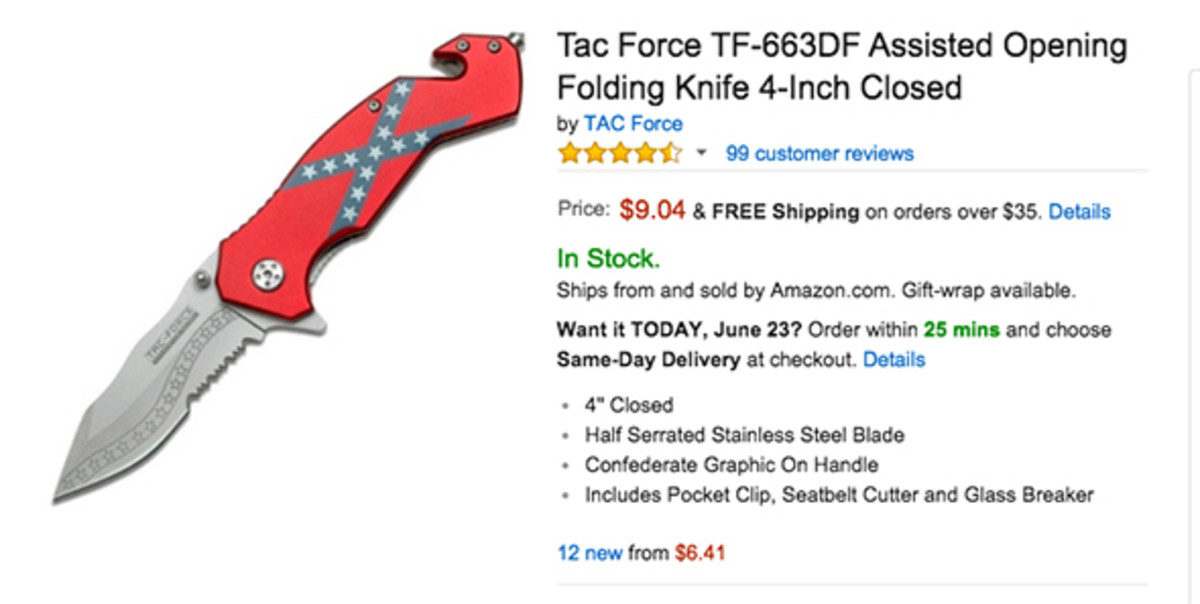Open the 99 customer reviews link

tap(819, 154)
